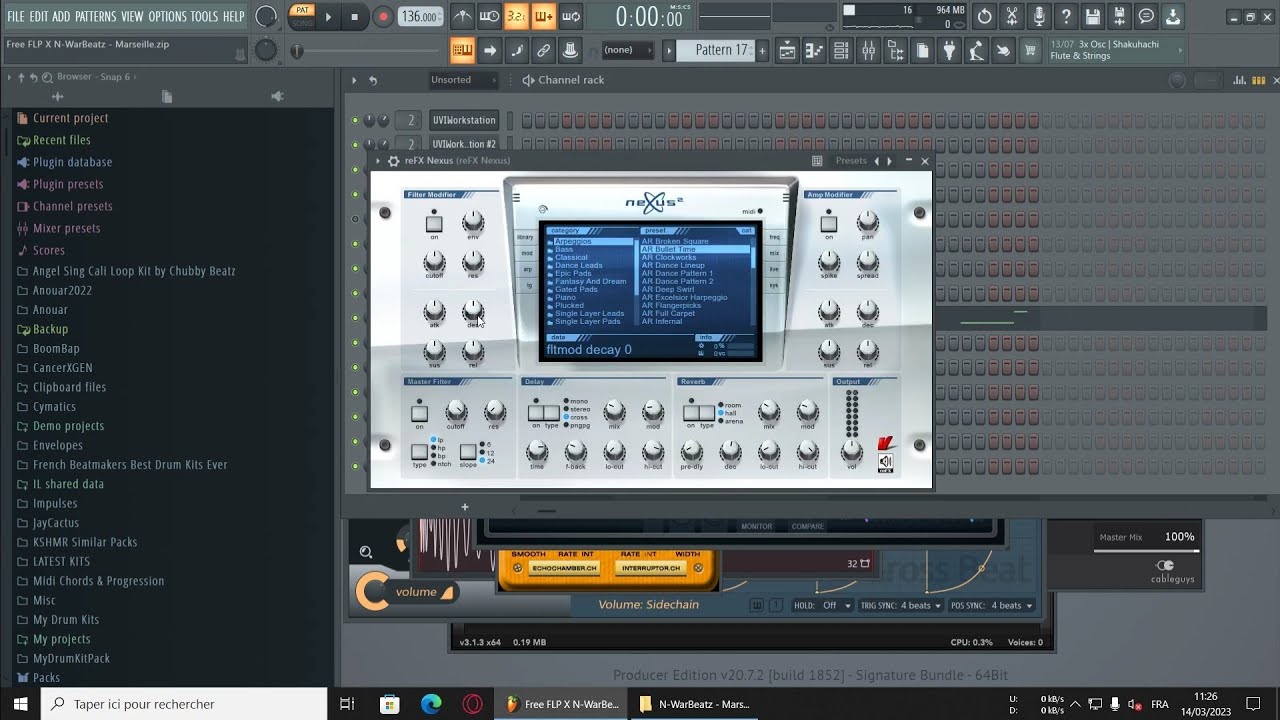Click the INTERRUPTOR.CH button
The width and height of the screenshot is (1280, 720).
coord(650,568)
